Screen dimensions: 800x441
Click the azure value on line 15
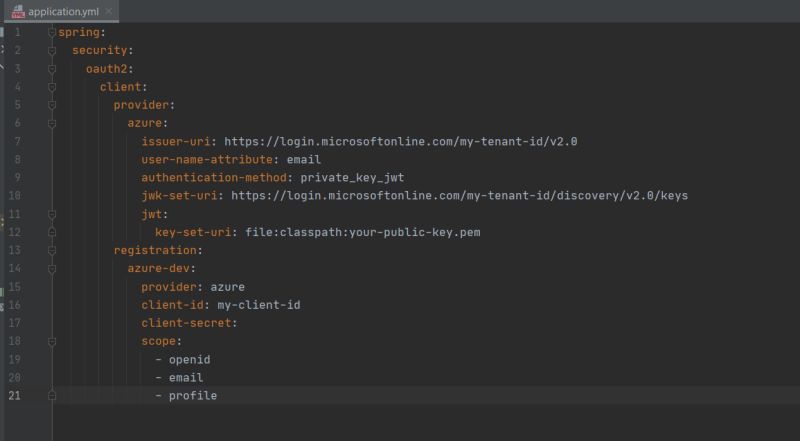click(228, 287)
